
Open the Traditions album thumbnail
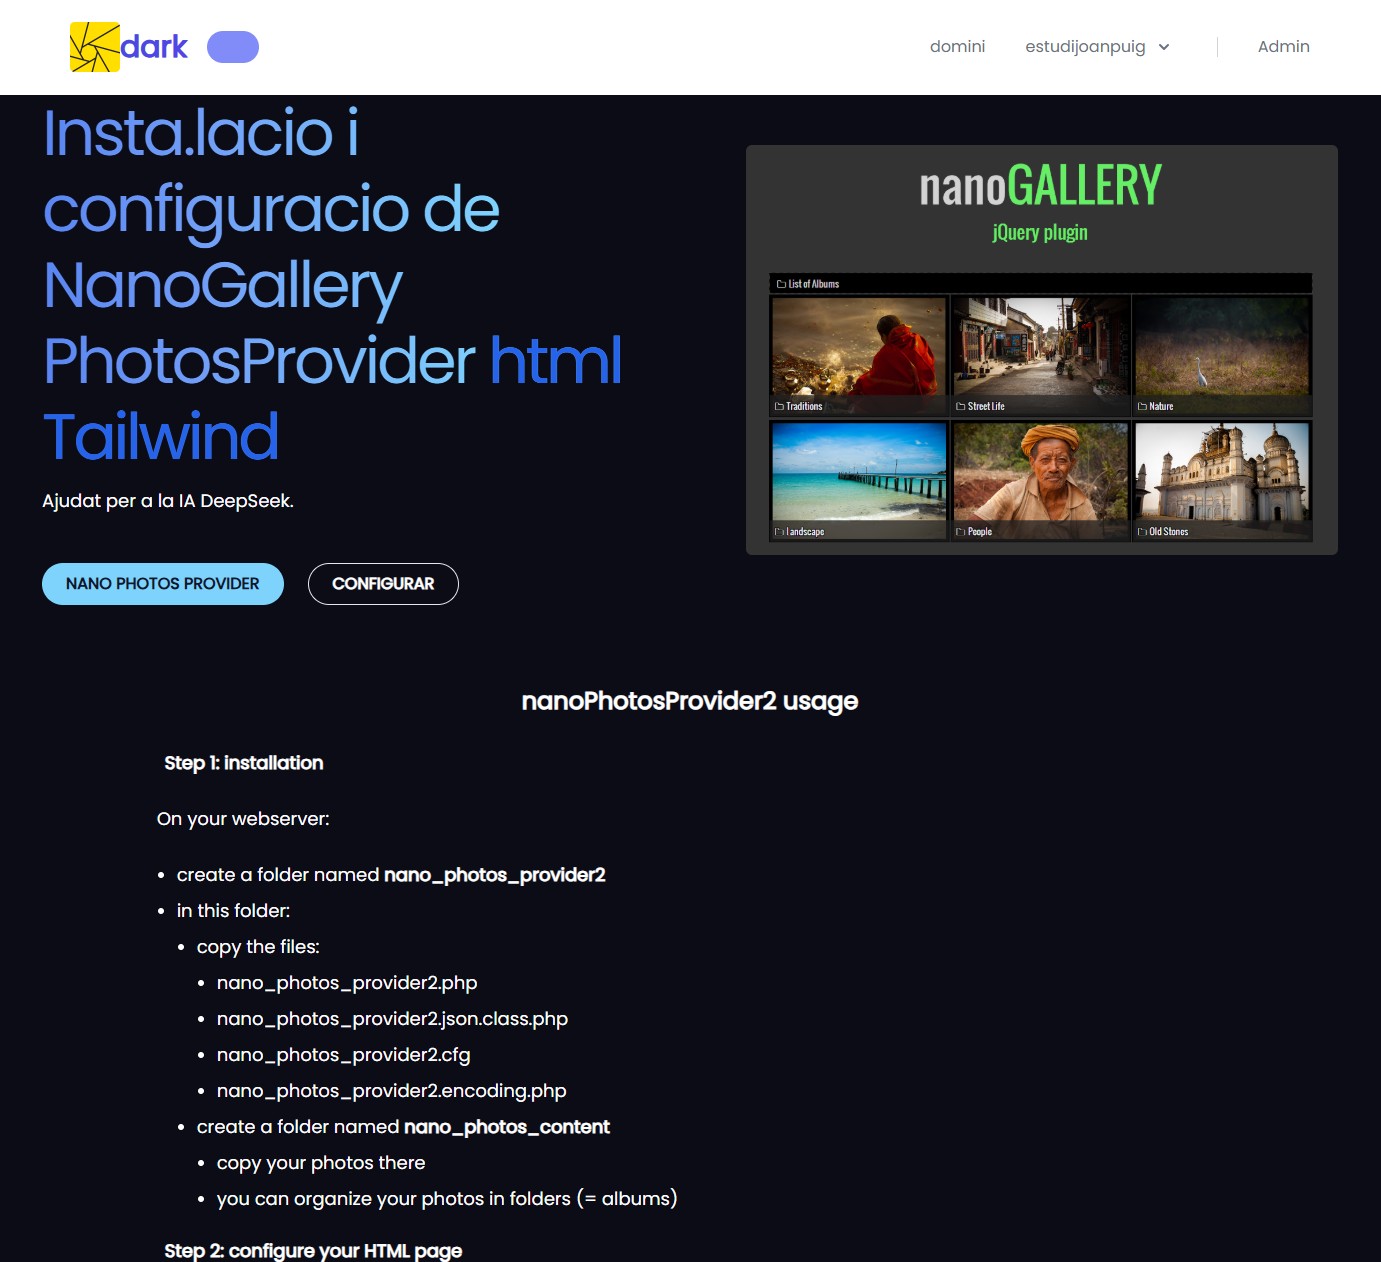pos(859,355)
